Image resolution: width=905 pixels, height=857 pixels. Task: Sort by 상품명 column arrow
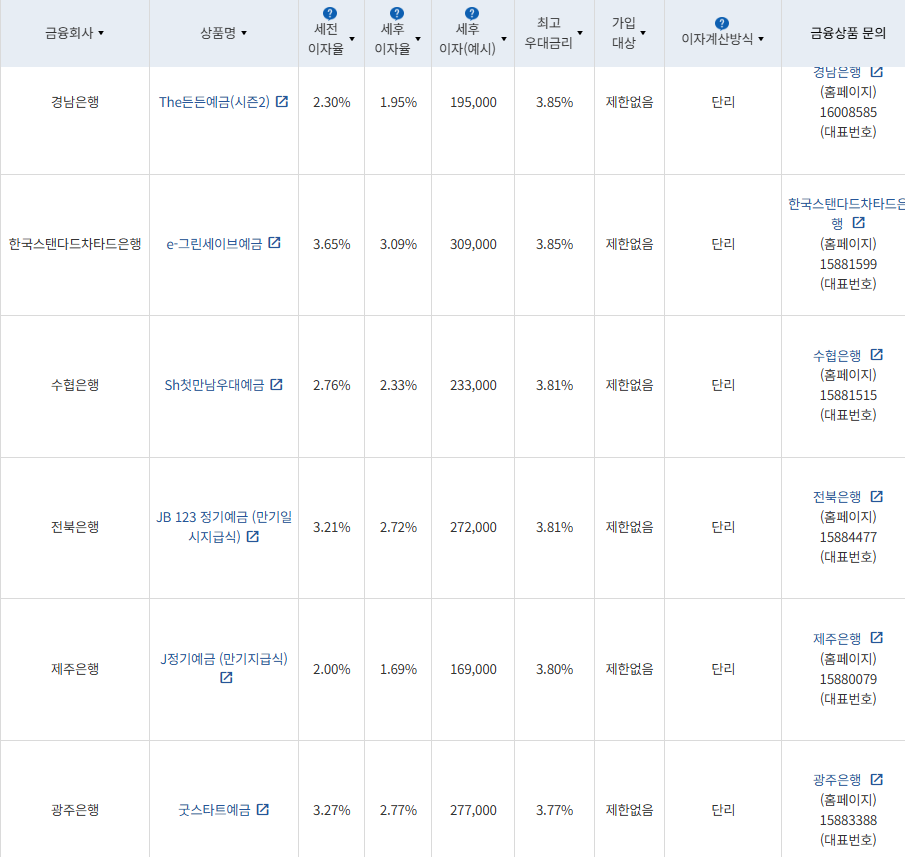pyautogui.click(x=244, y=33)
